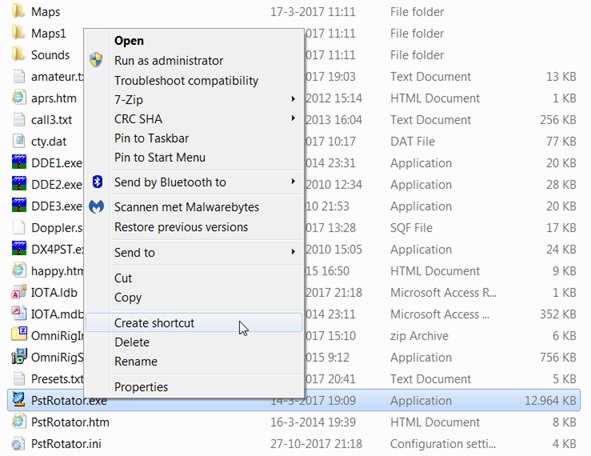Click the SQF File type cell
Screen dimensions: 591x456
tap(411, 228)
